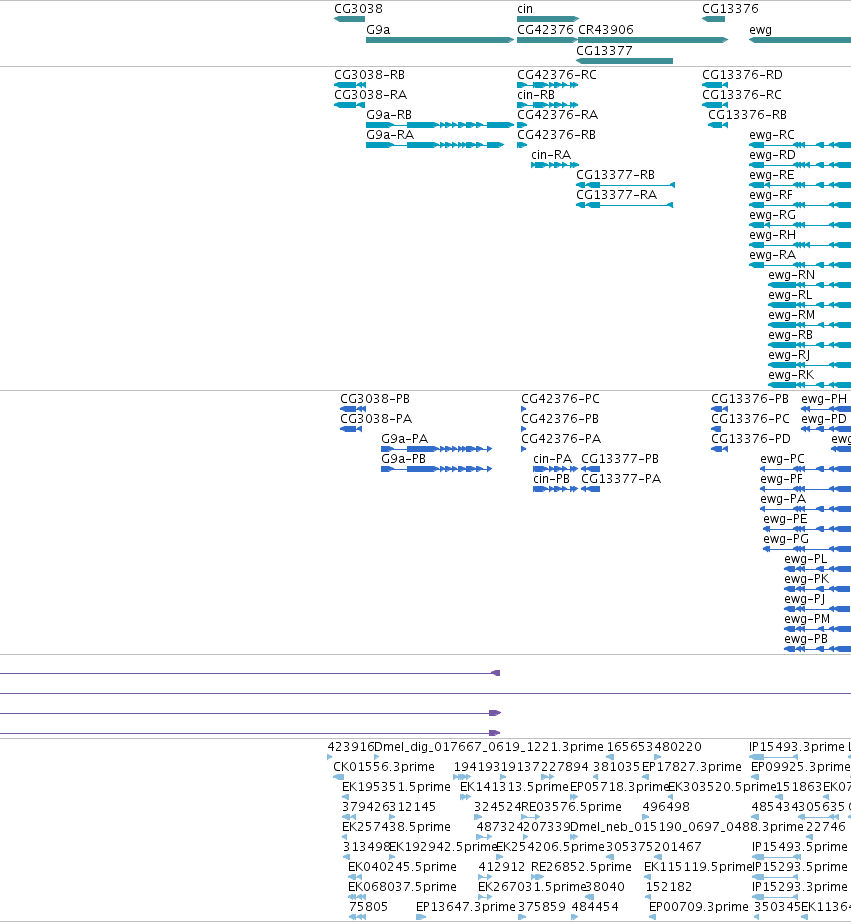Select transcript ewg-RN label
This screenshot has height=922, width=851.
point(792,275)
